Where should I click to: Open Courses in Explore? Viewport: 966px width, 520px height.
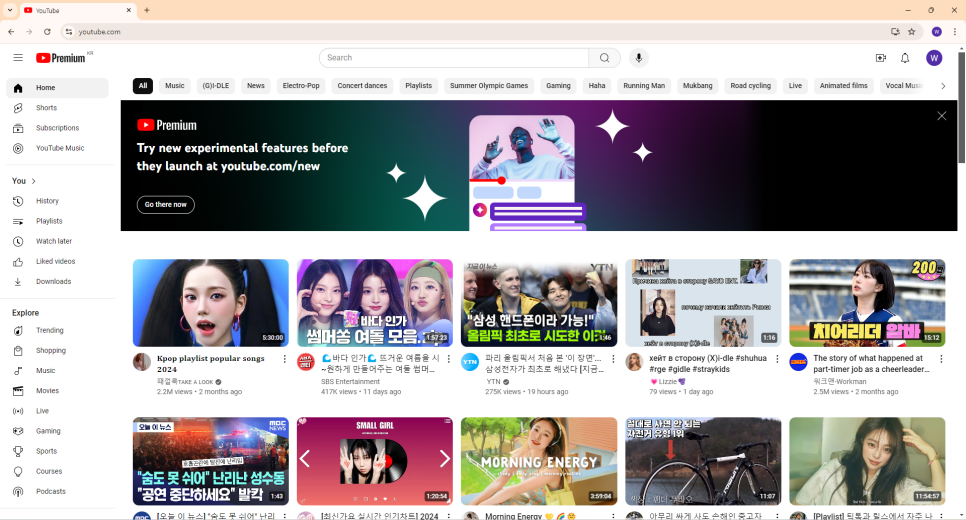[x=57, y=471]
